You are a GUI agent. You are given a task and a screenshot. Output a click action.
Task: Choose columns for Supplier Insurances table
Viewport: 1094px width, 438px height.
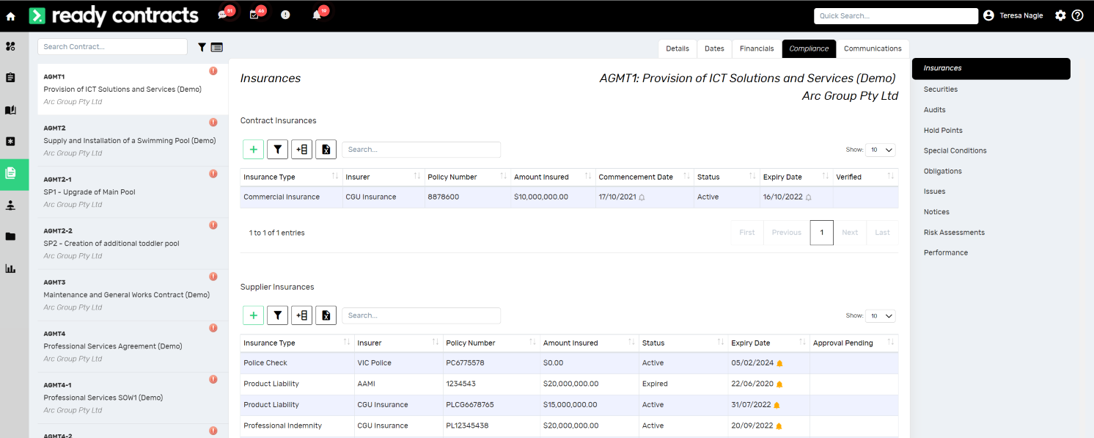point(301,315)
